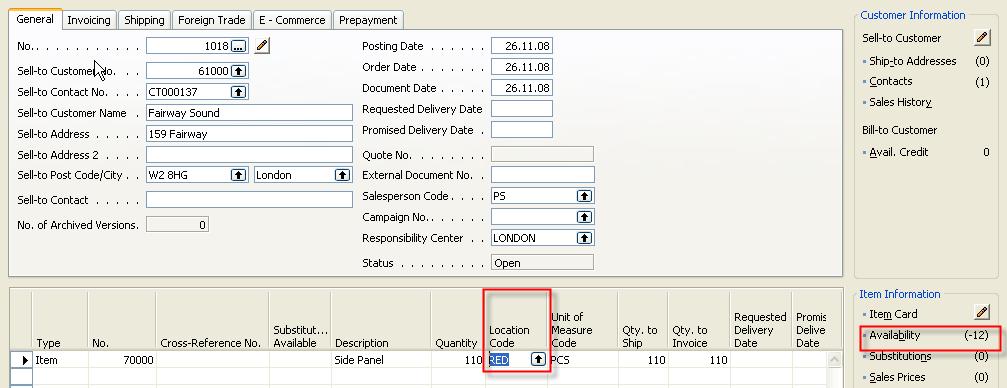Open lookup arrow for Sell-to Contact No.
The width and height of the screenshot is (1007, 388).
tap(238, 92)
